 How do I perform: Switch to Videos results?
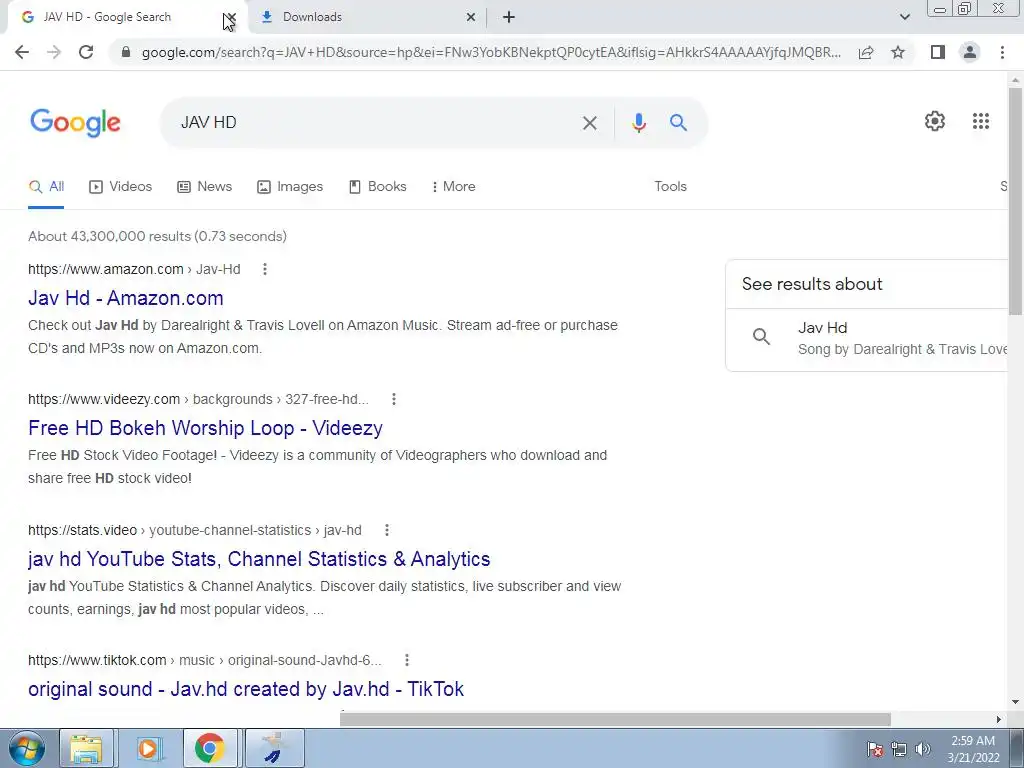coord(120,187)
